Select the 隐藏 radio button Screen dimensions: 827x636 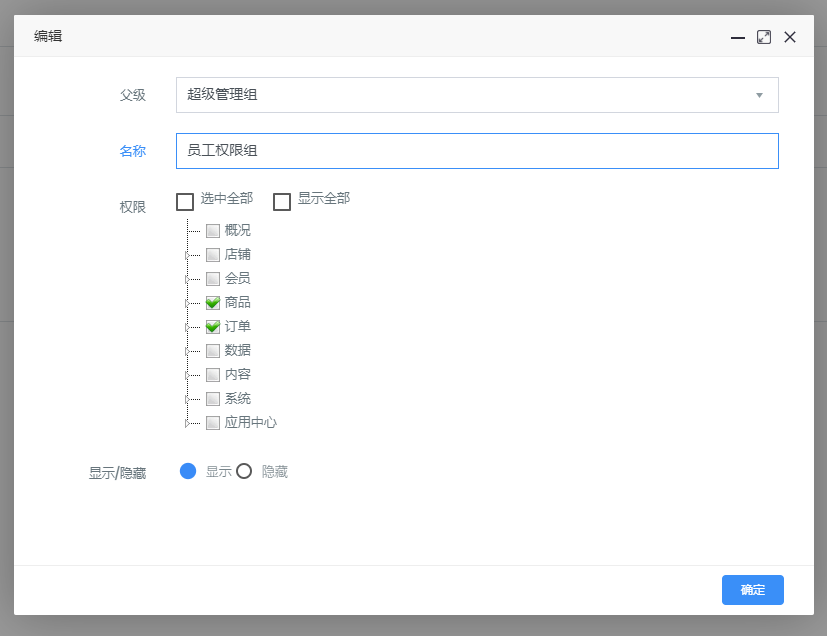coord(244,471)
